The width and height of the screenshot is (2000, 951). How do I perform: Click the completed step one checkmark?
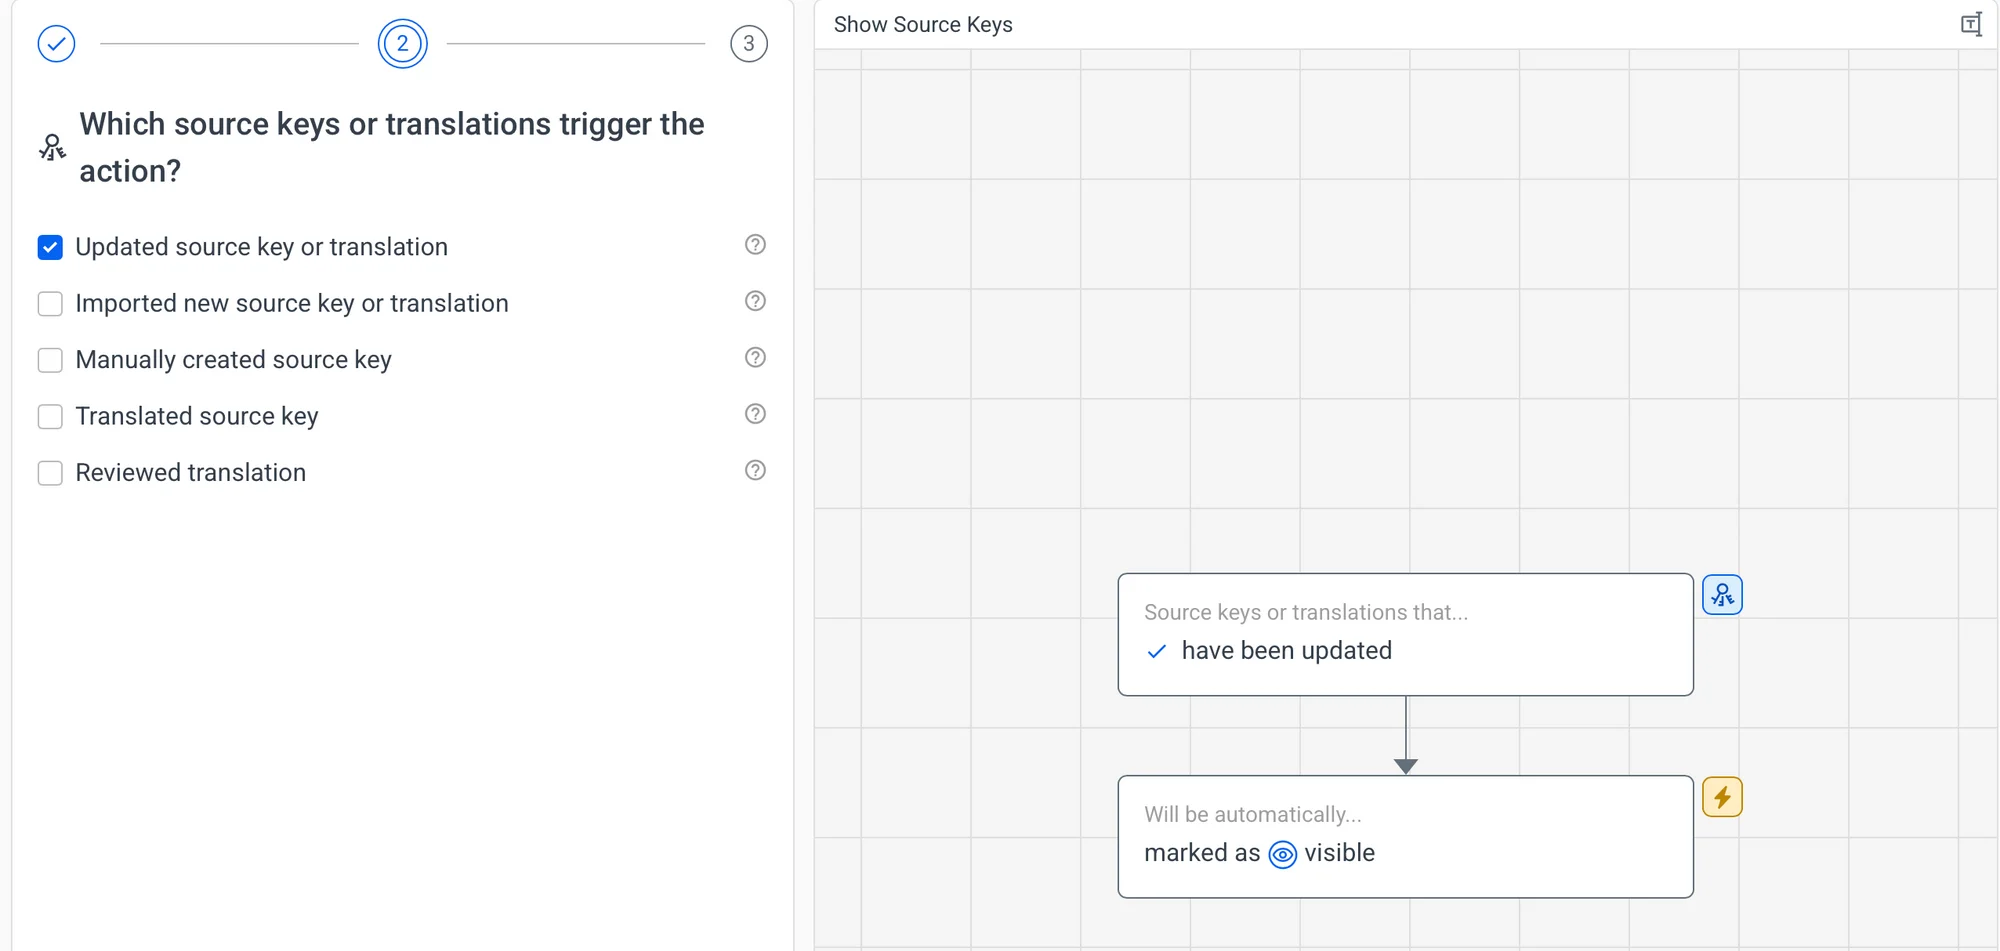click(x=56, y=44)
